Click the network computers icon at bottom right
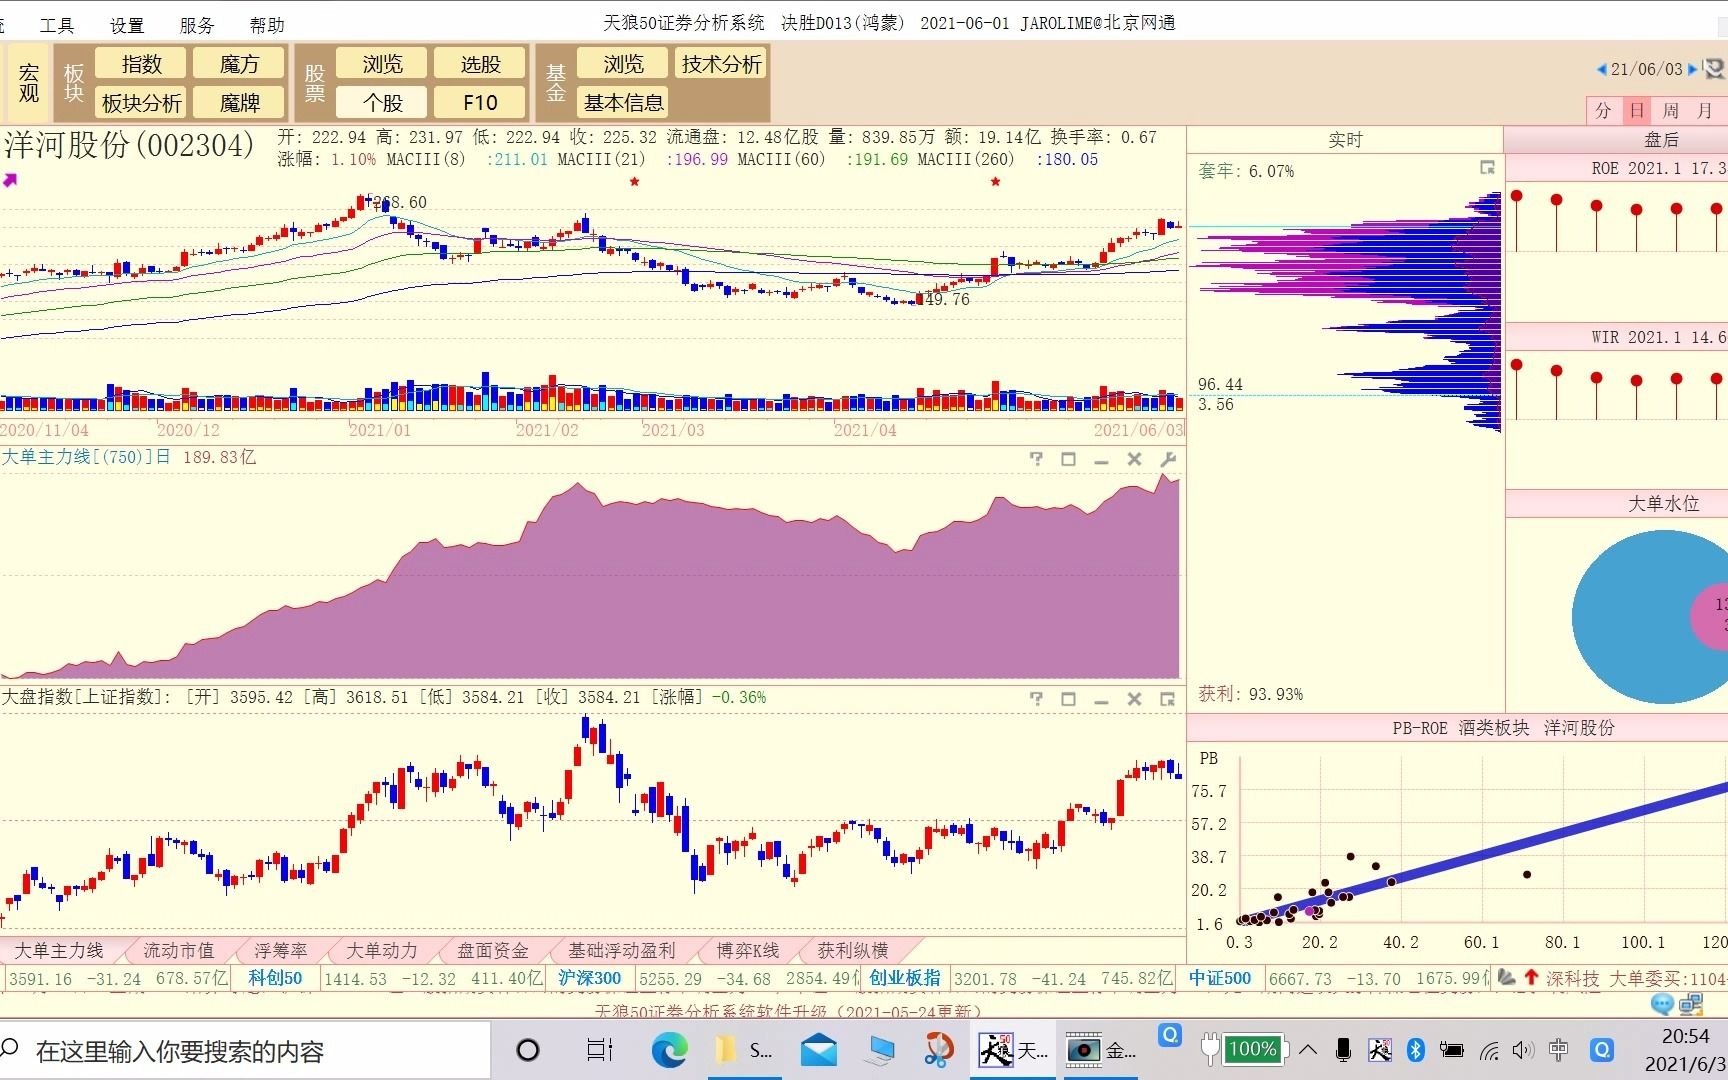1728x1080 pixels. (1691, 1004)
